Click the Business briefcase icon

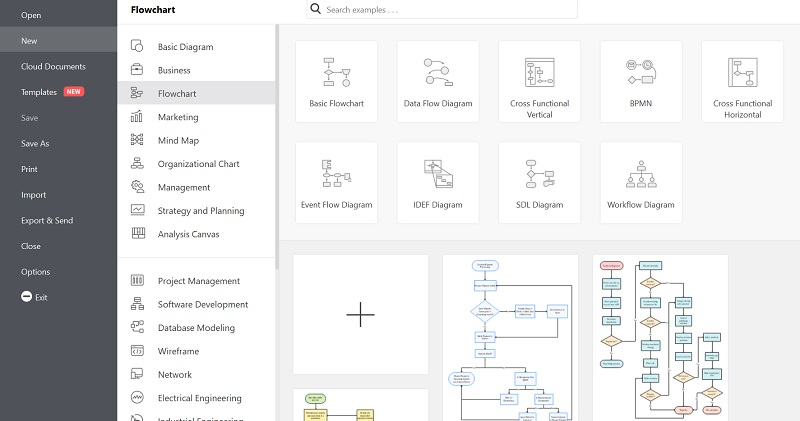click(137, 69)
